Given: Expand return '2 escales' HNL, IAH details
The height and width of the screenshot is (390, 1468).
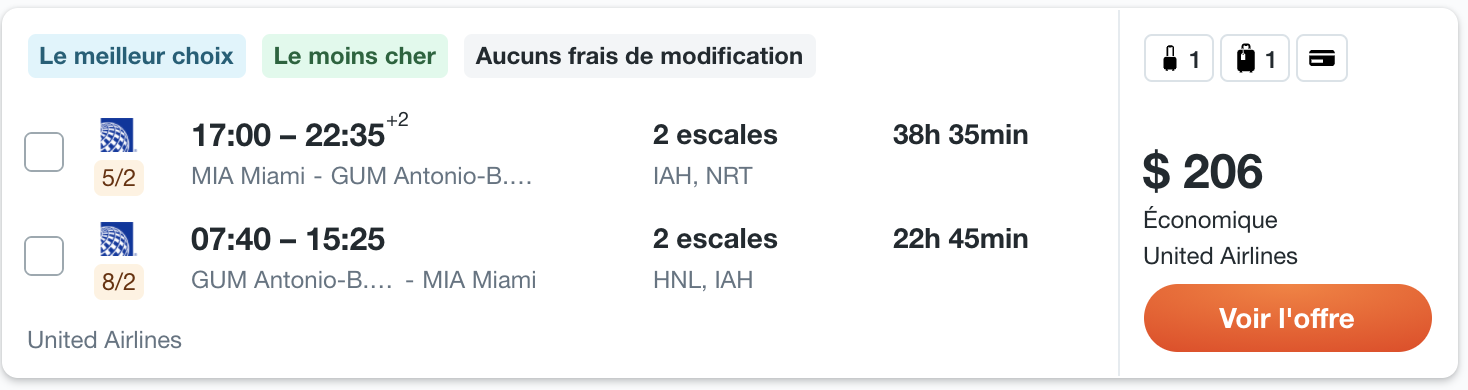Looking at the screenshot, I should pyautogui.click(x=715, y=260).
